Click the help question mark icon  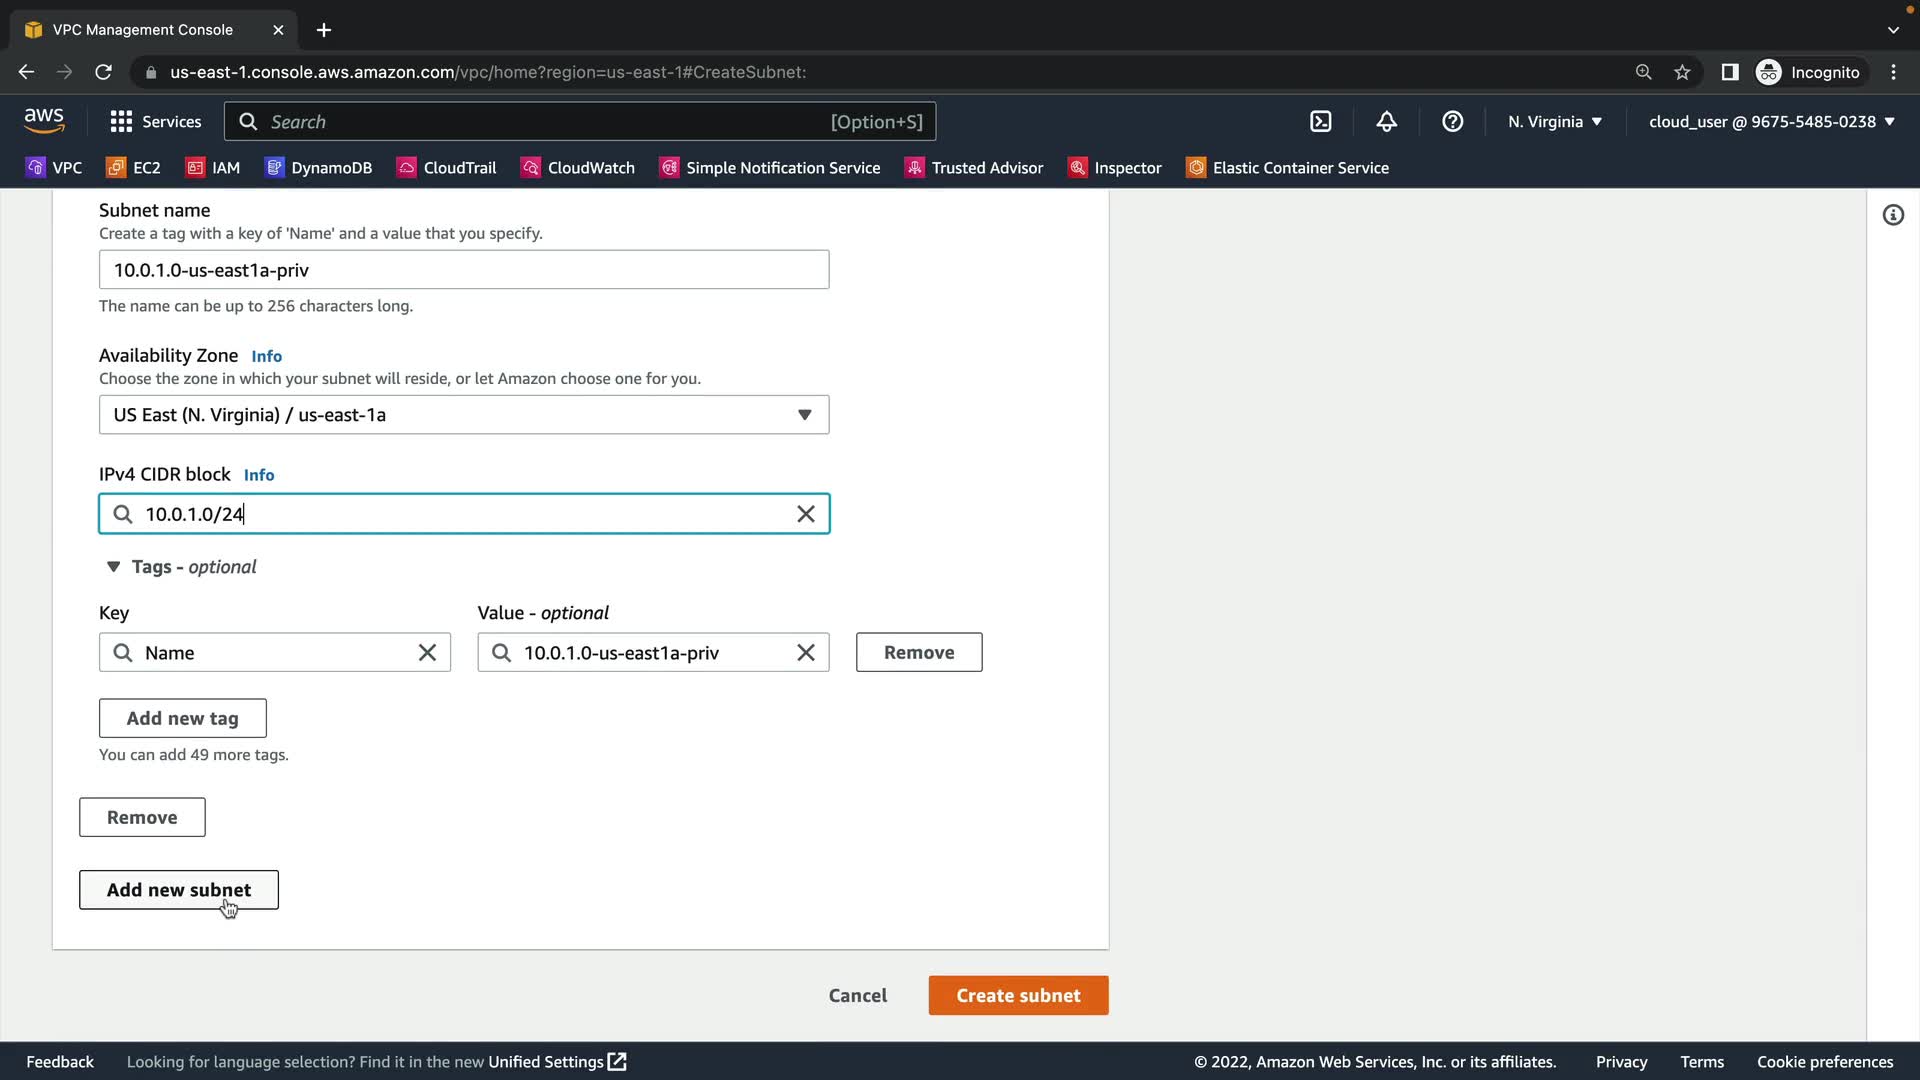[1452, 122]
